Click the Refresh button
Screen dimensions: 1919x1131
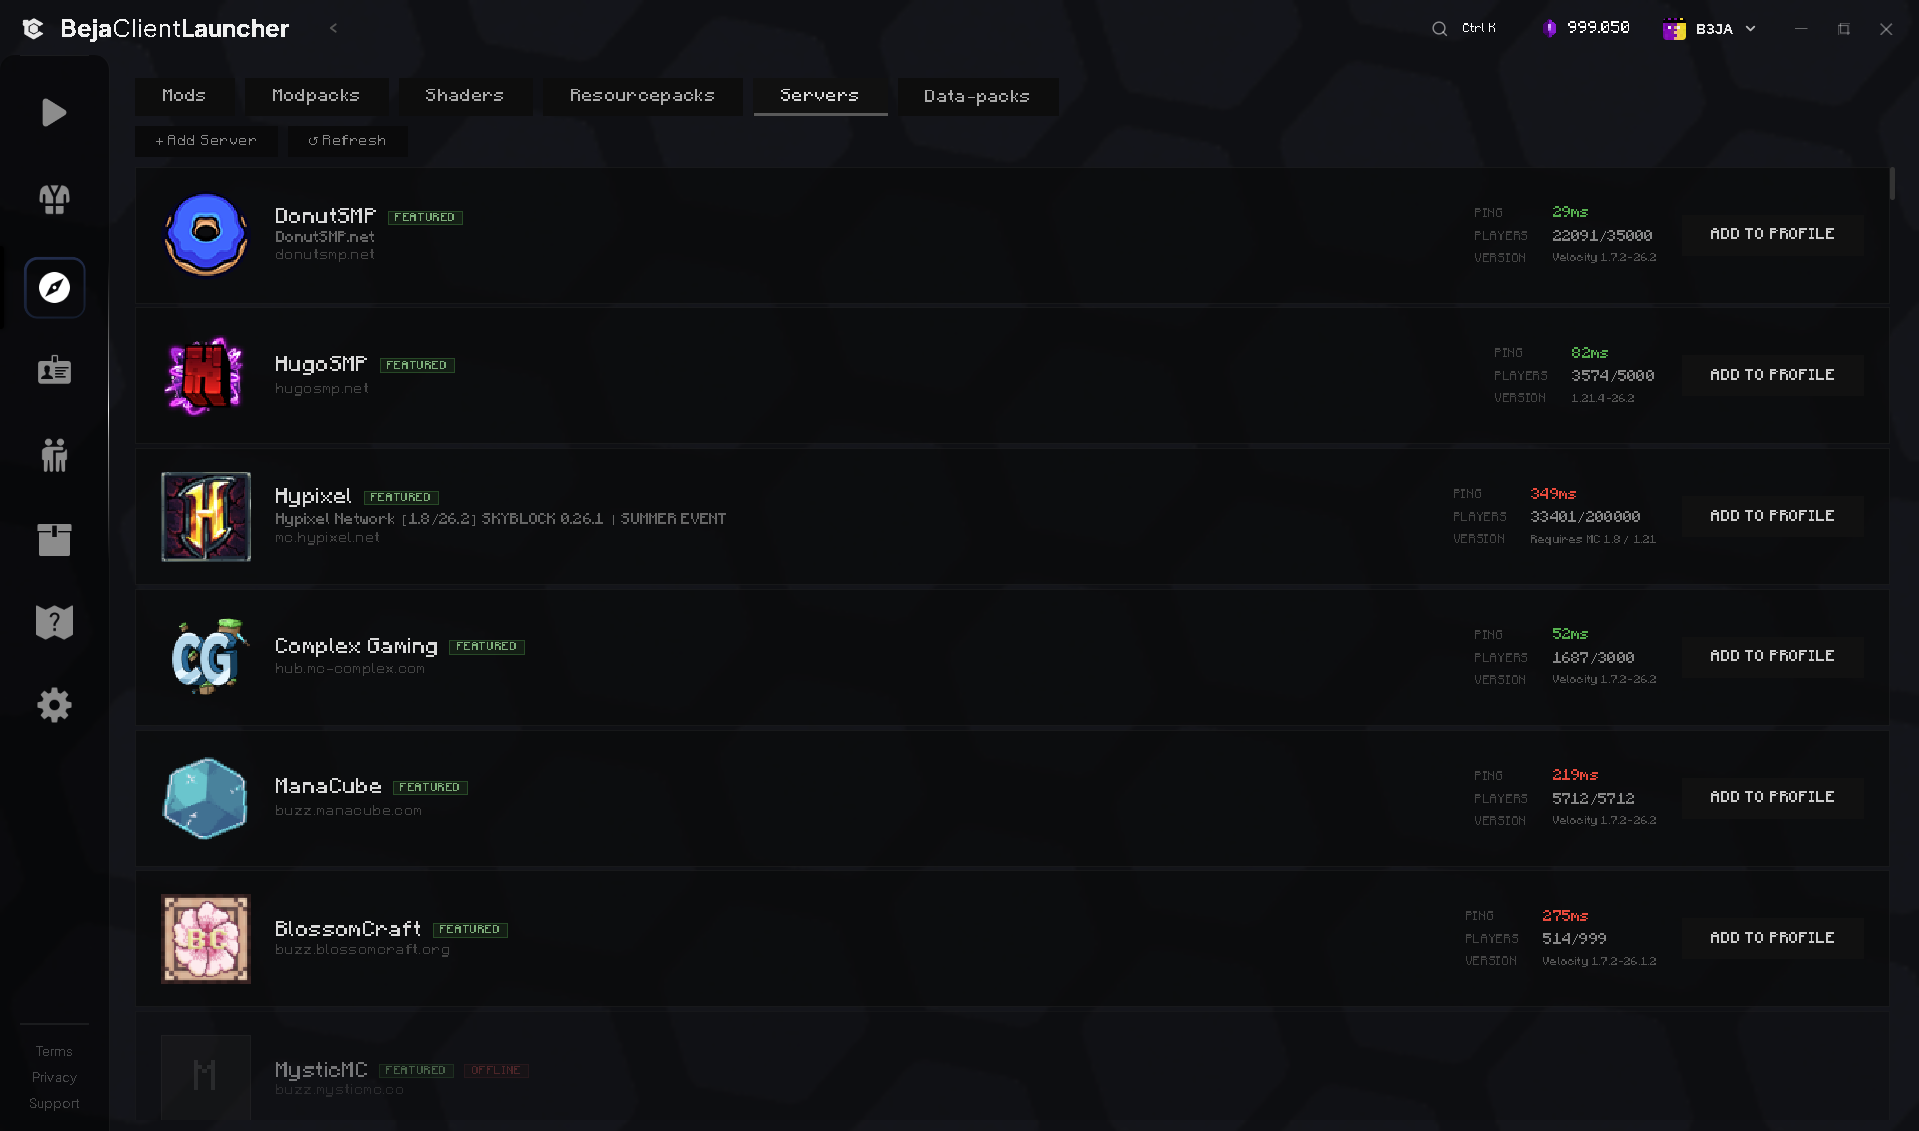[347, 141]
